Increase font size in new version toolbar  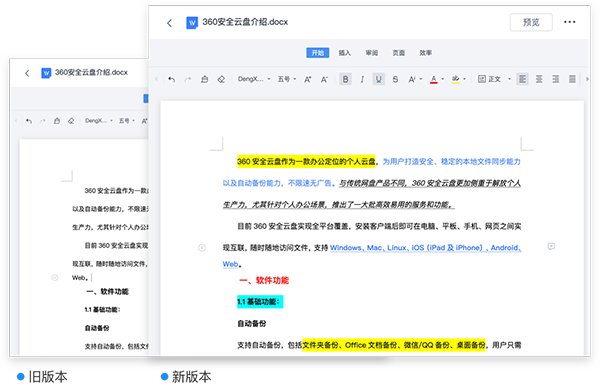(308, 79)
